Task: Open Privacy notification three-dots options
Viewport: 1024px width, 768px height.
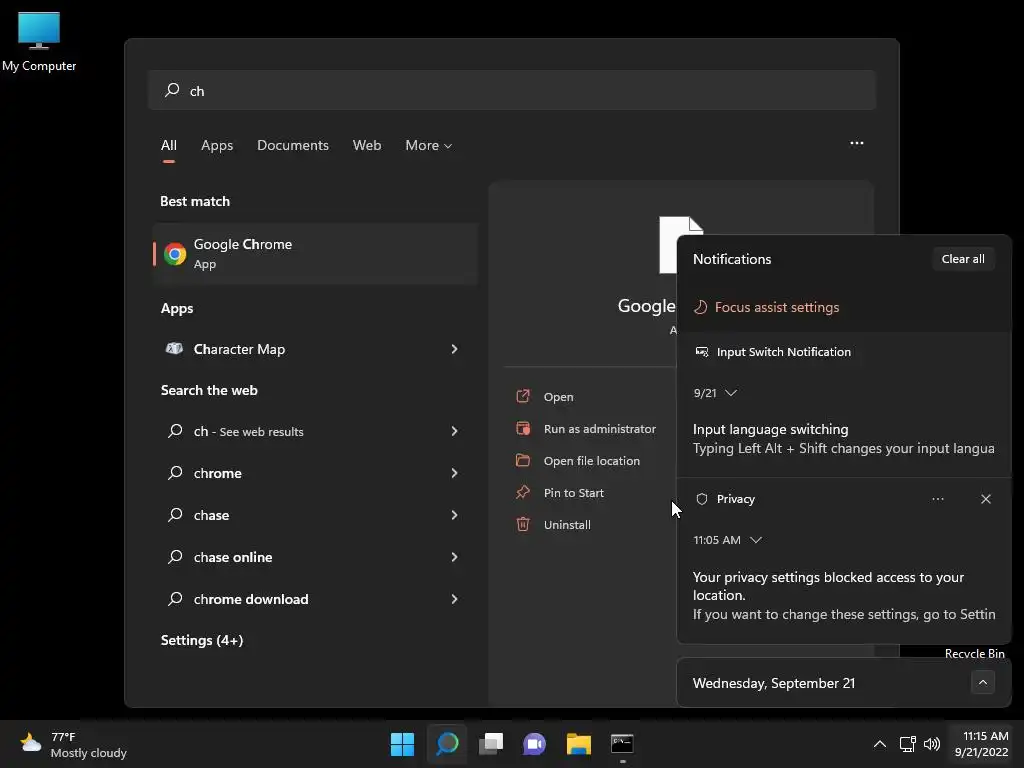Action: point(938,499)
